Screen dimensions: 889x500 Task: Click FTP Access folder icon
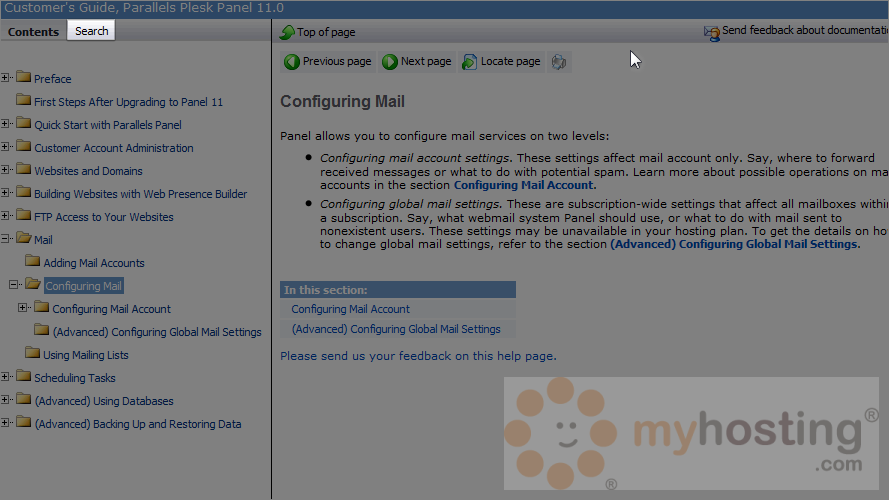pyautogui.click(x=23, y=215)
